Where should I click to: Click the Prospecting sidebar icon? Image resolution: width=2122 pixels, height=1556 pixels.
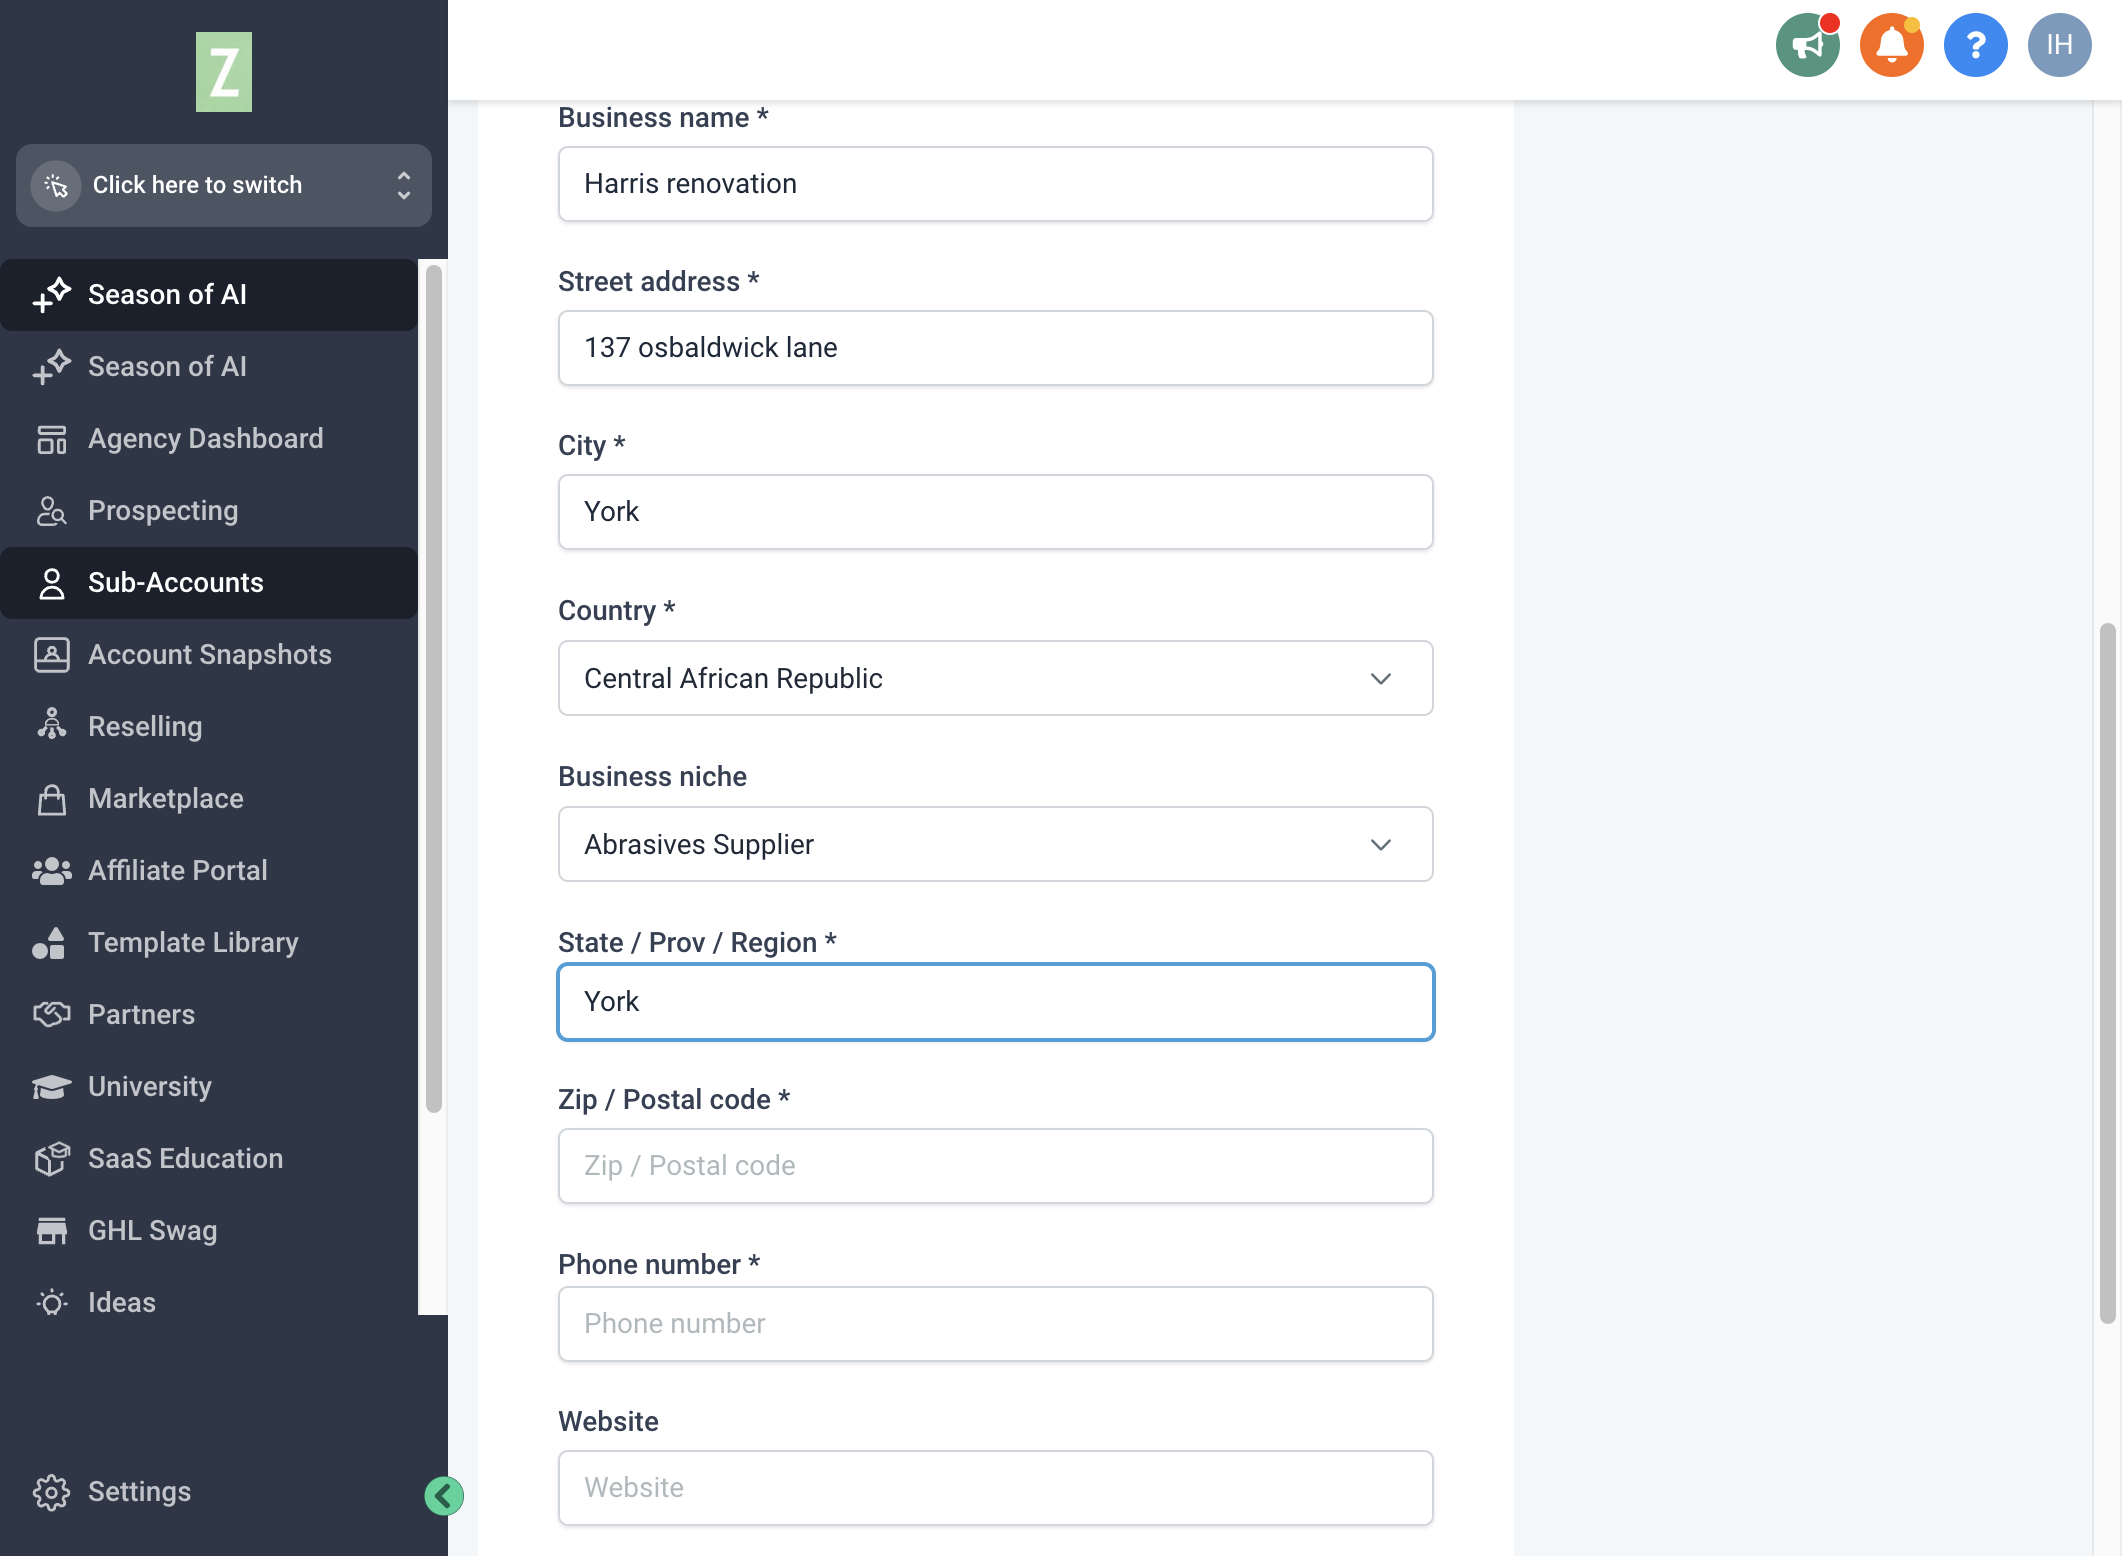[51, 511]
